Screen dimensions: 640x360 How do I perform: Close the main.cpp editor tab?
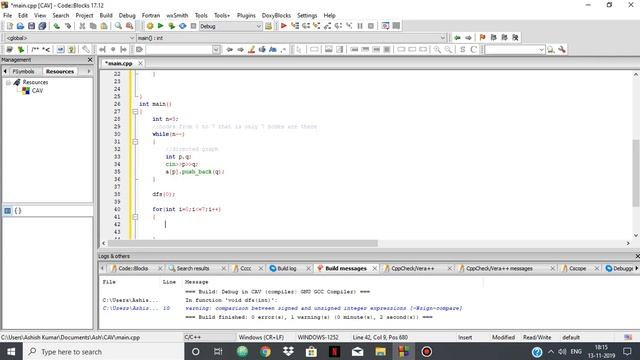point(140,63)
